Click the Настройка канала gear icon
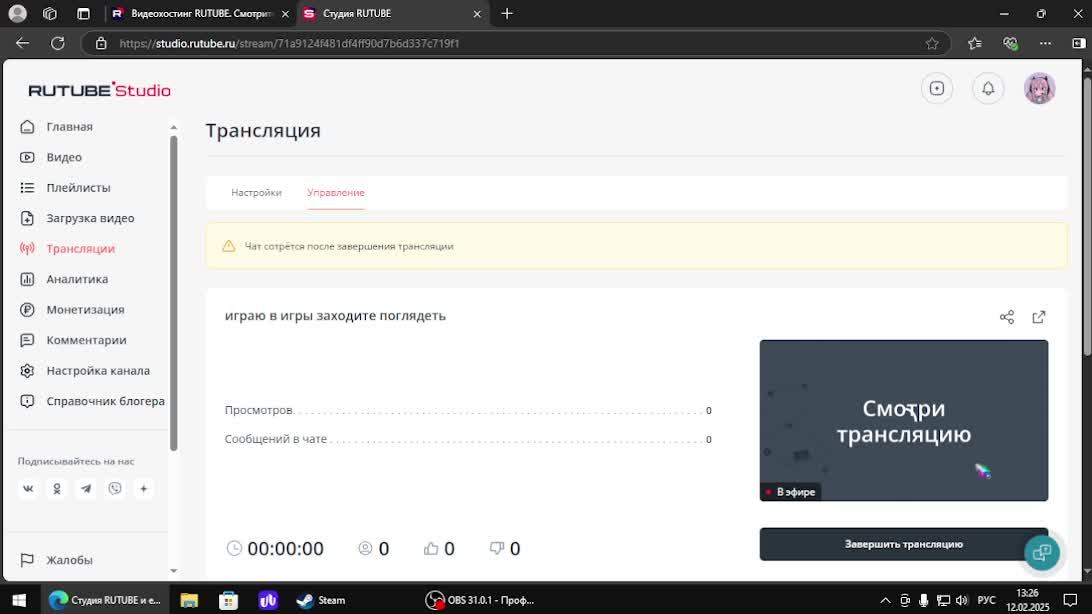The image size is (1092, 614). [27, 371]
